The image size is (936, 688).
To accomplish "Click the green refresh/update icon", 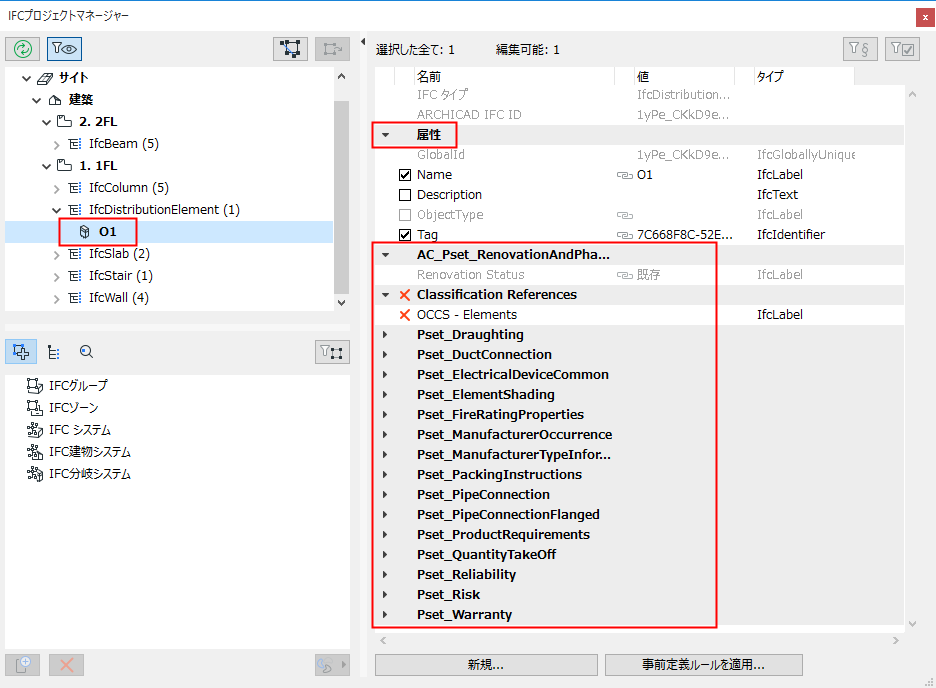I will [x=23, y=49].
